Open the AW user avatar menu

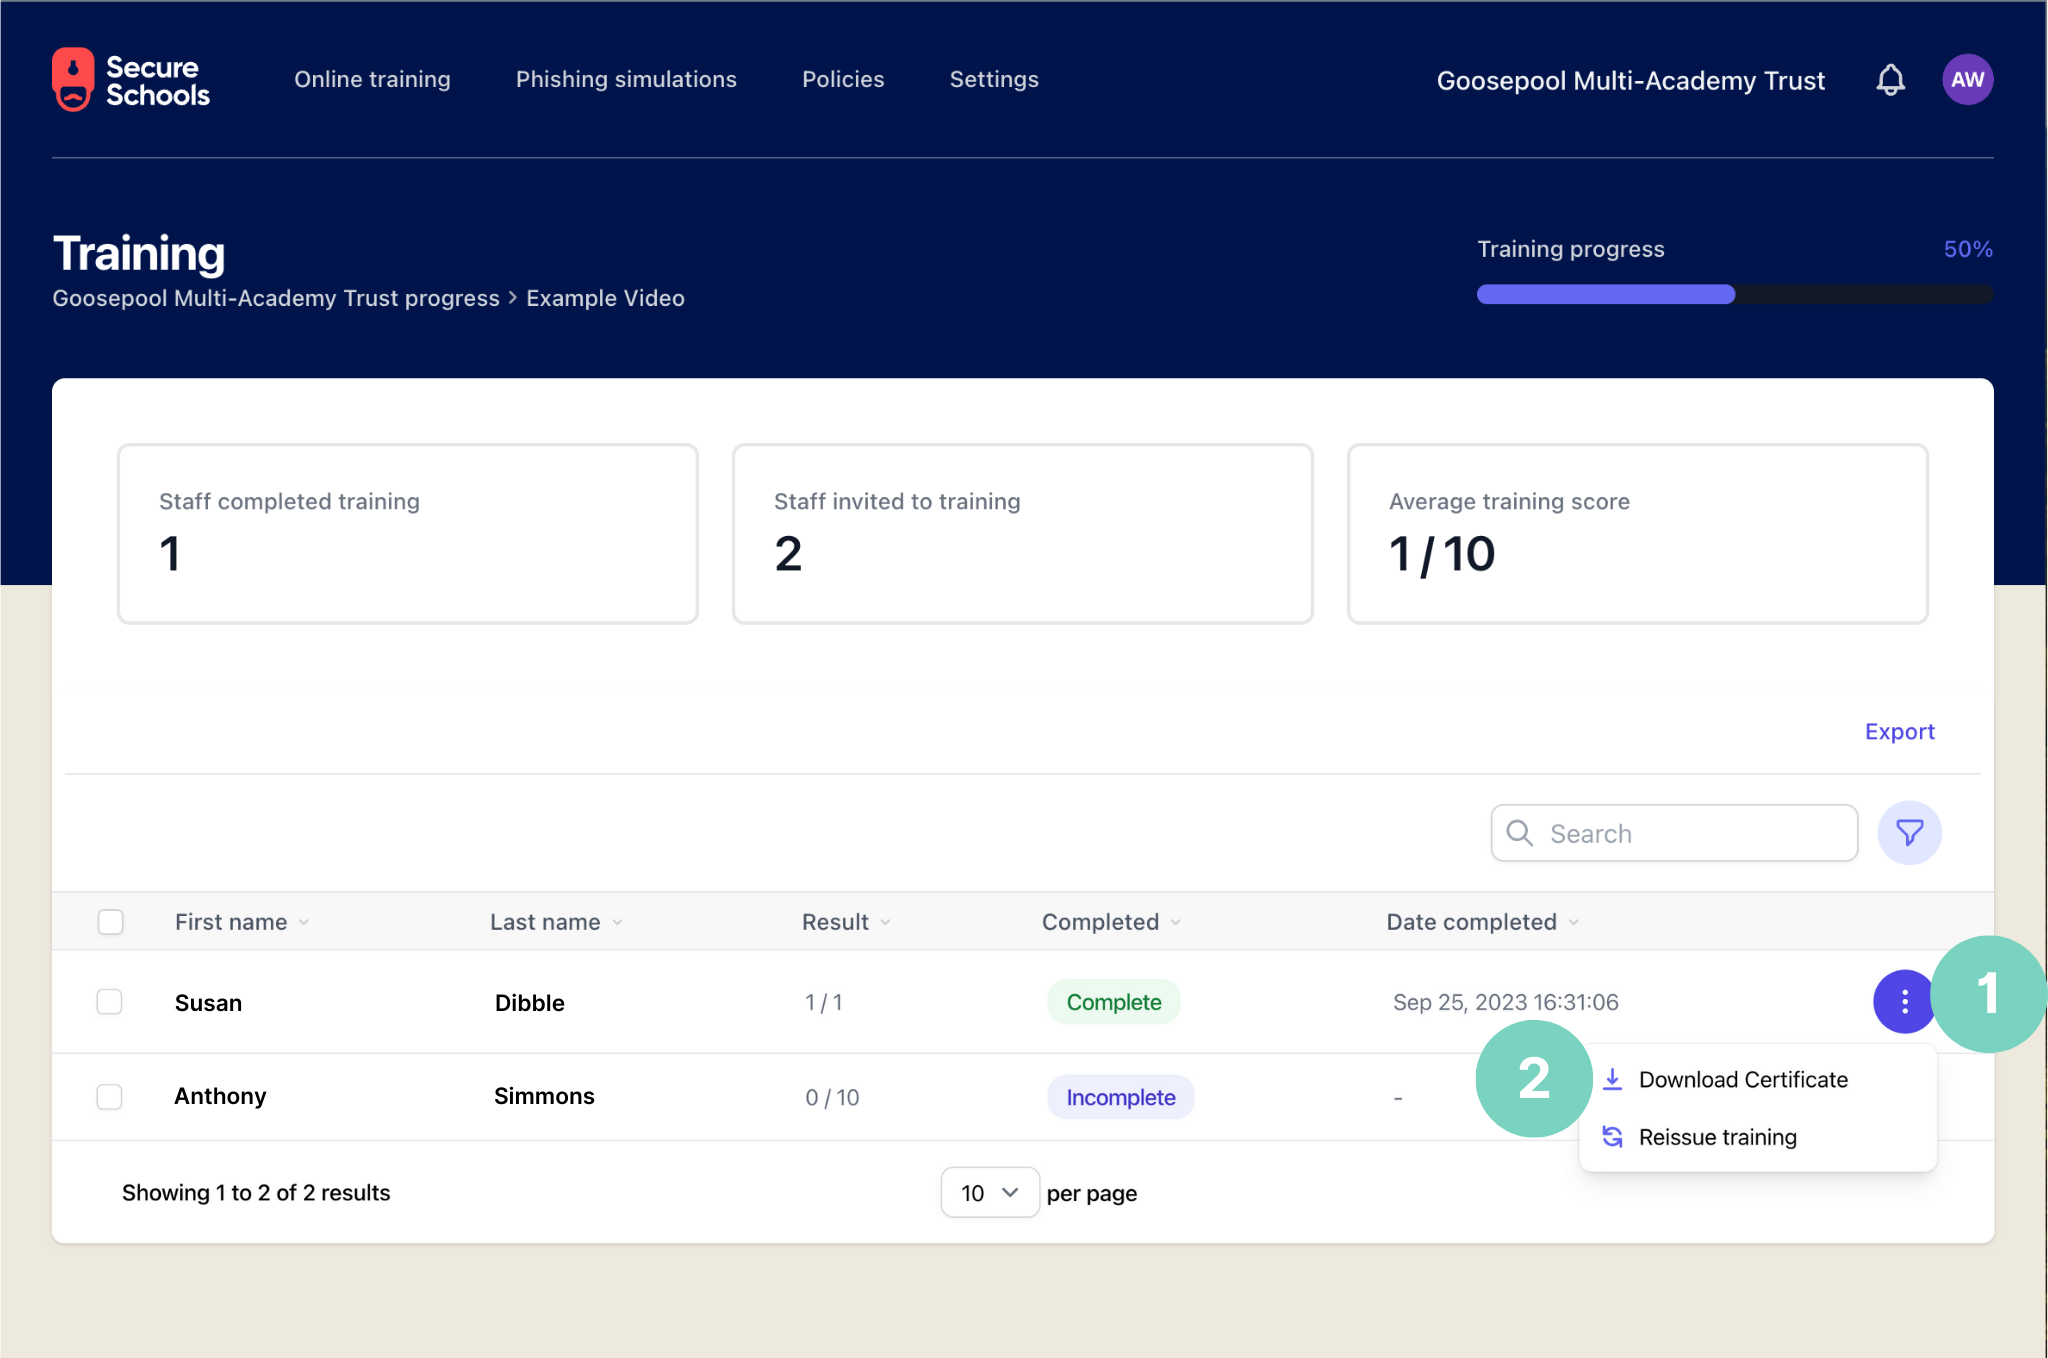pyautogui.click(x=1967, y=80)
